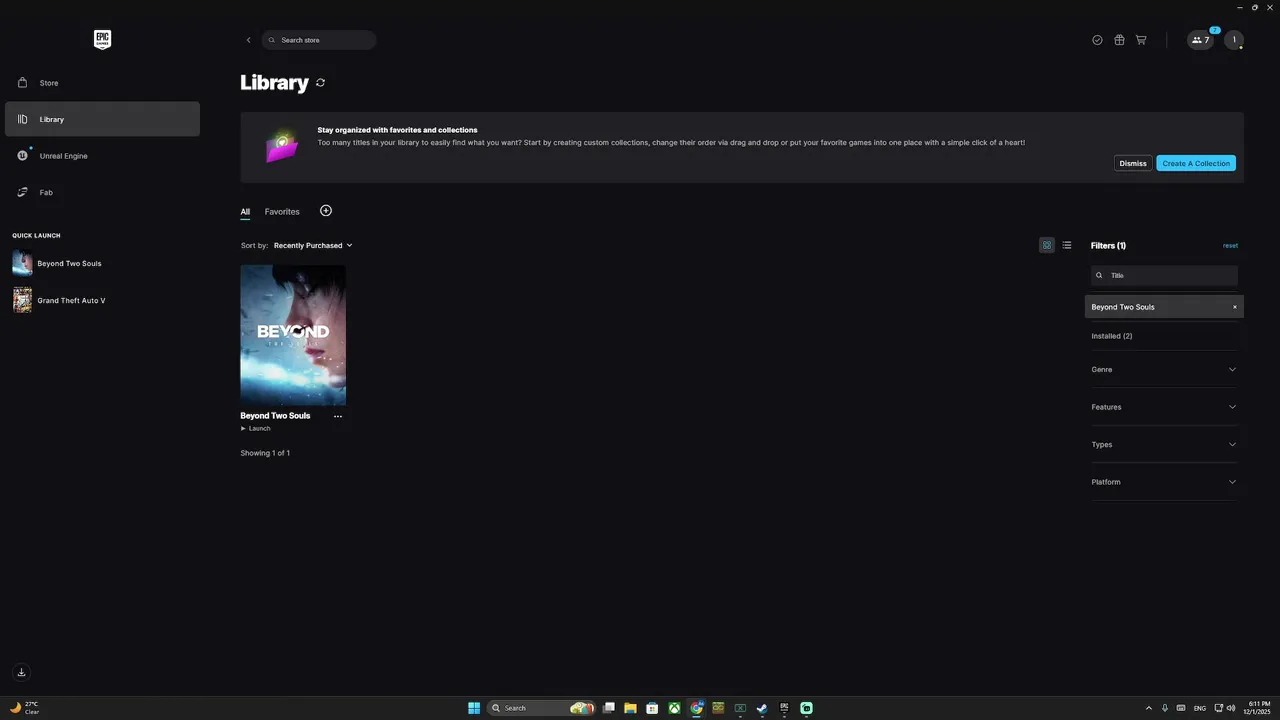Expand the Genre filter
Viewport: 1280px width, 720px height.
tap(1164, 370)
